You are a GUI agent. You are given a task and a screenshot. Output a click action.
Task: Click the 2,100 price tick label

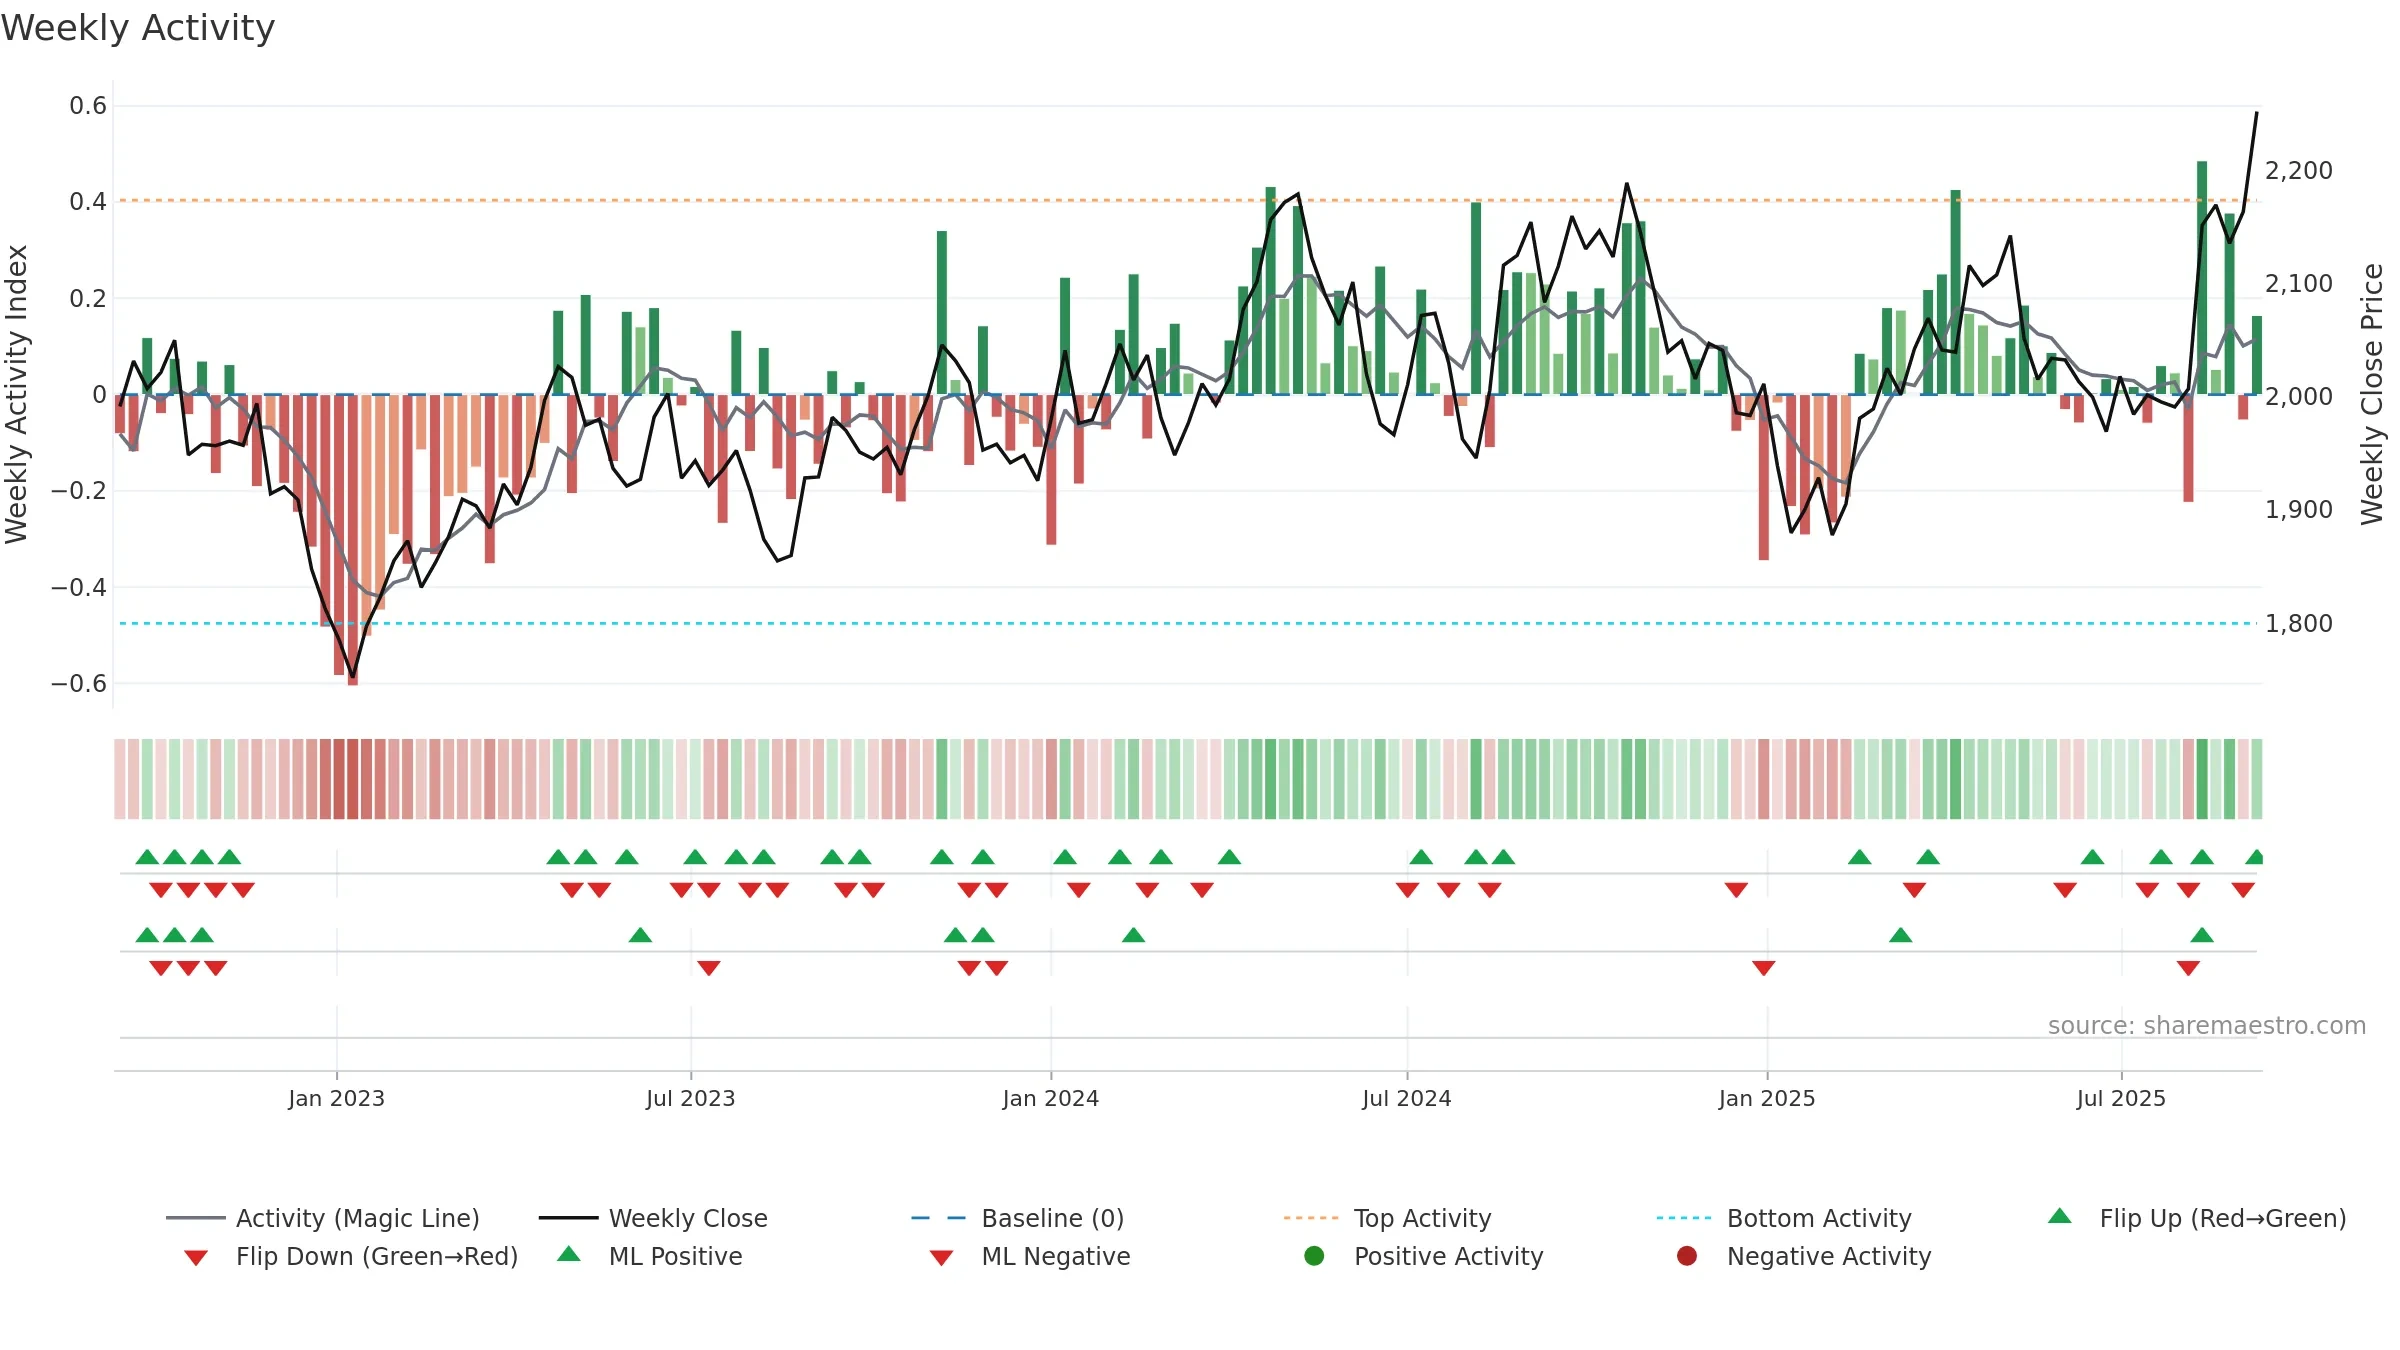click(x=2299, y=284)
